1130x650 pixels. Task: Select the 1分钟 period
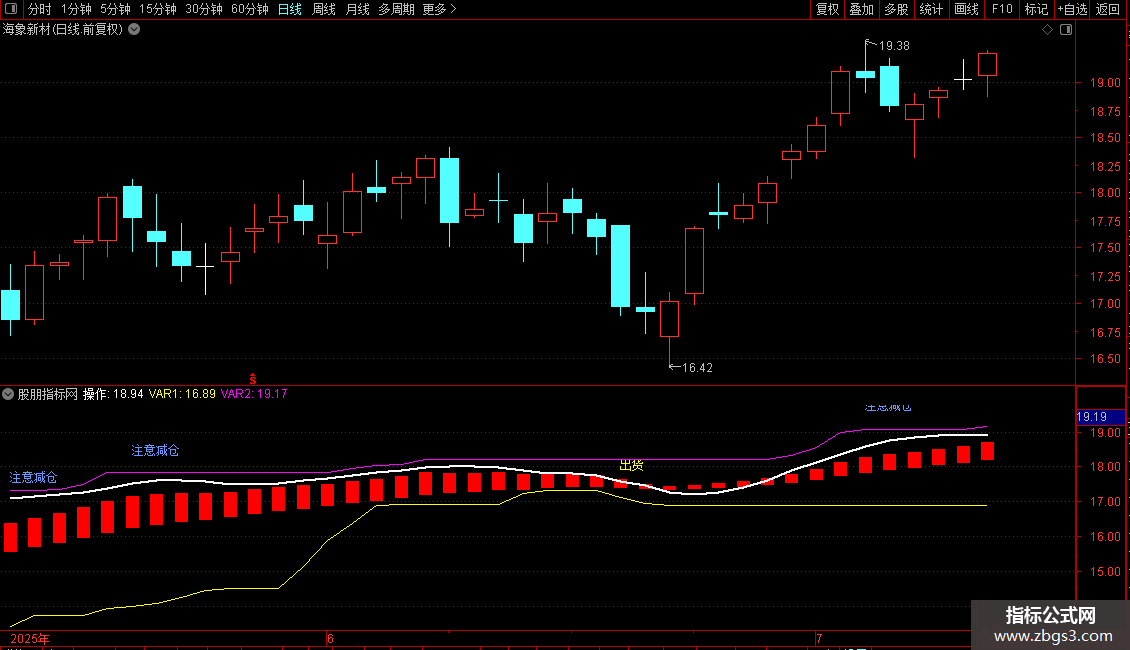[x=76, y=9]
